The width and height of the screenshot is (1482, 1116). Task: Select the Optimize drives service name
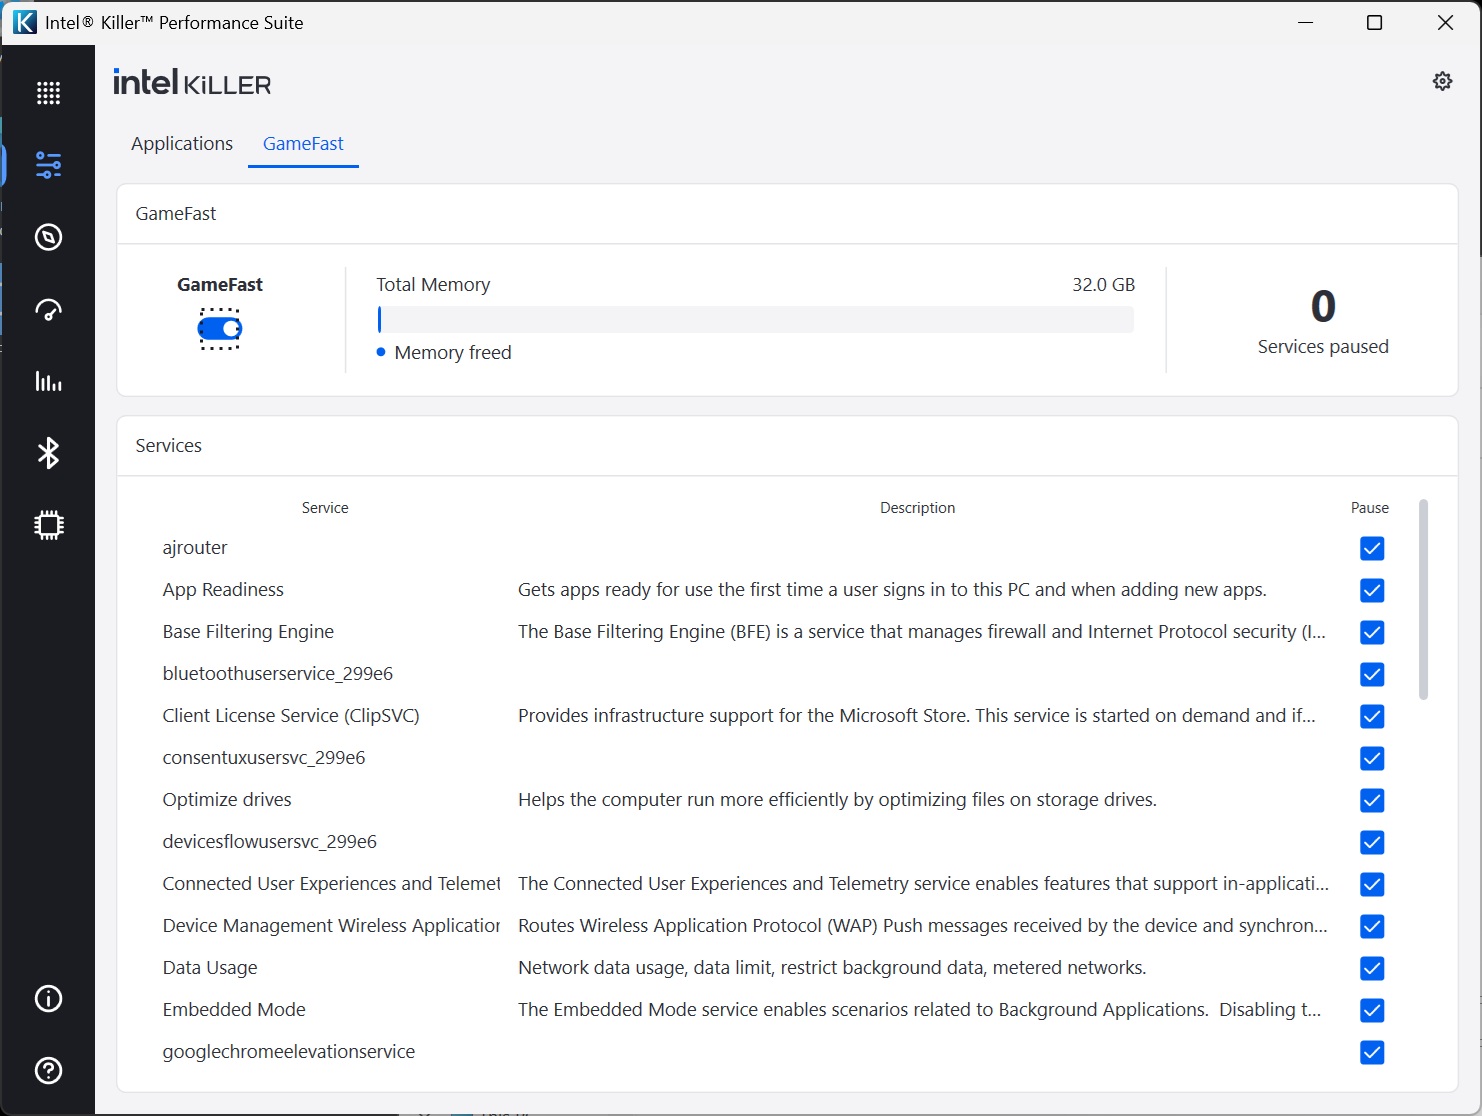227,800
